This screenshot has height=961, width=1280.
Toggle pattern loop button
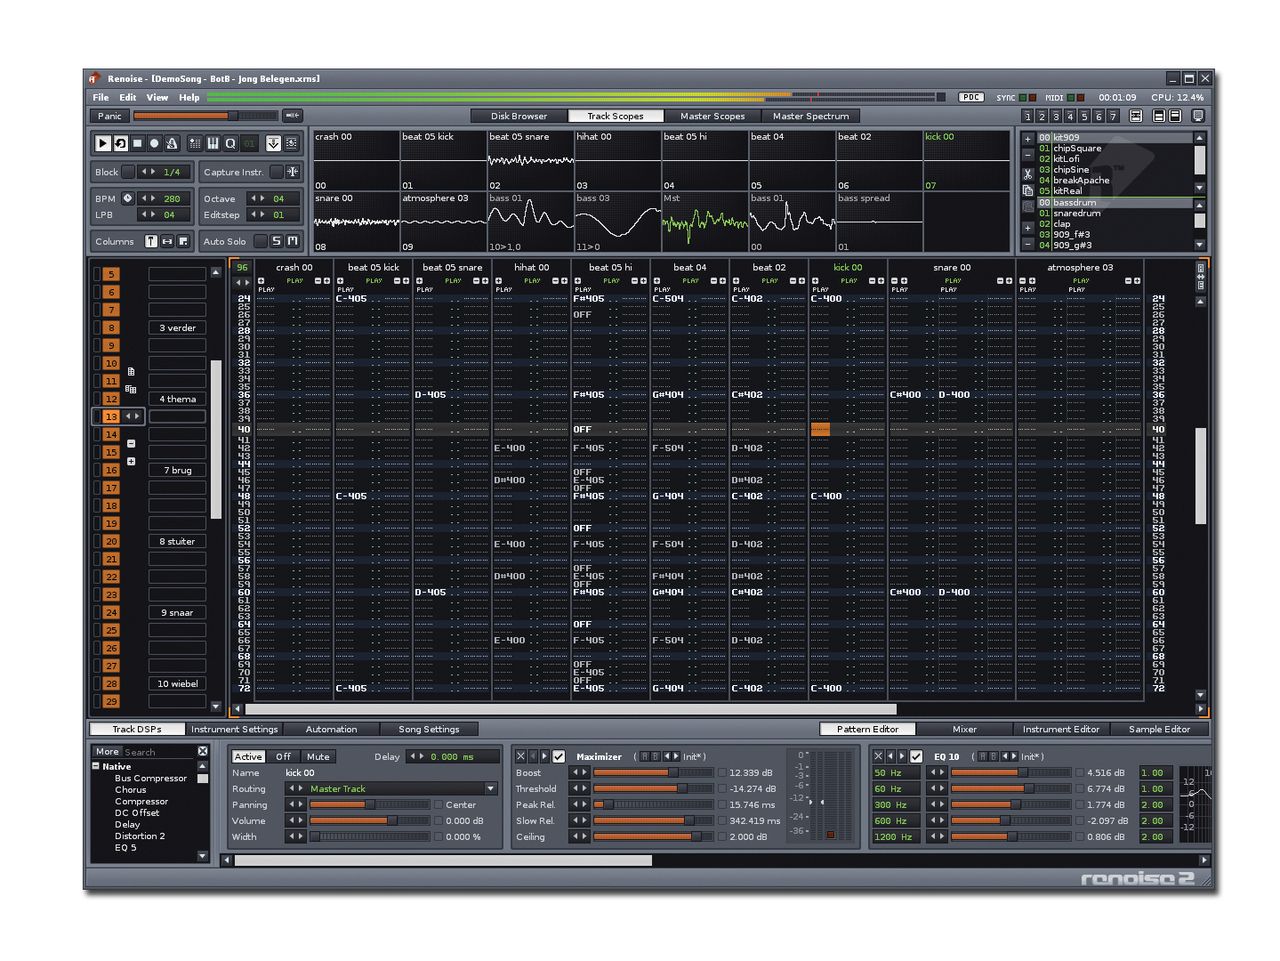[x=120, y=144]
